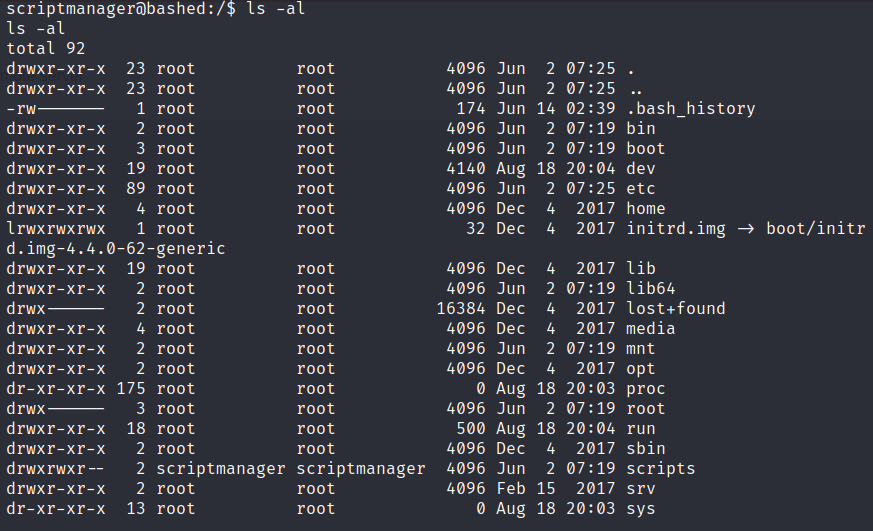Screen dimensions: 873x531
Task: Click the .bash_history file name
Action: (x=690, y=109)
